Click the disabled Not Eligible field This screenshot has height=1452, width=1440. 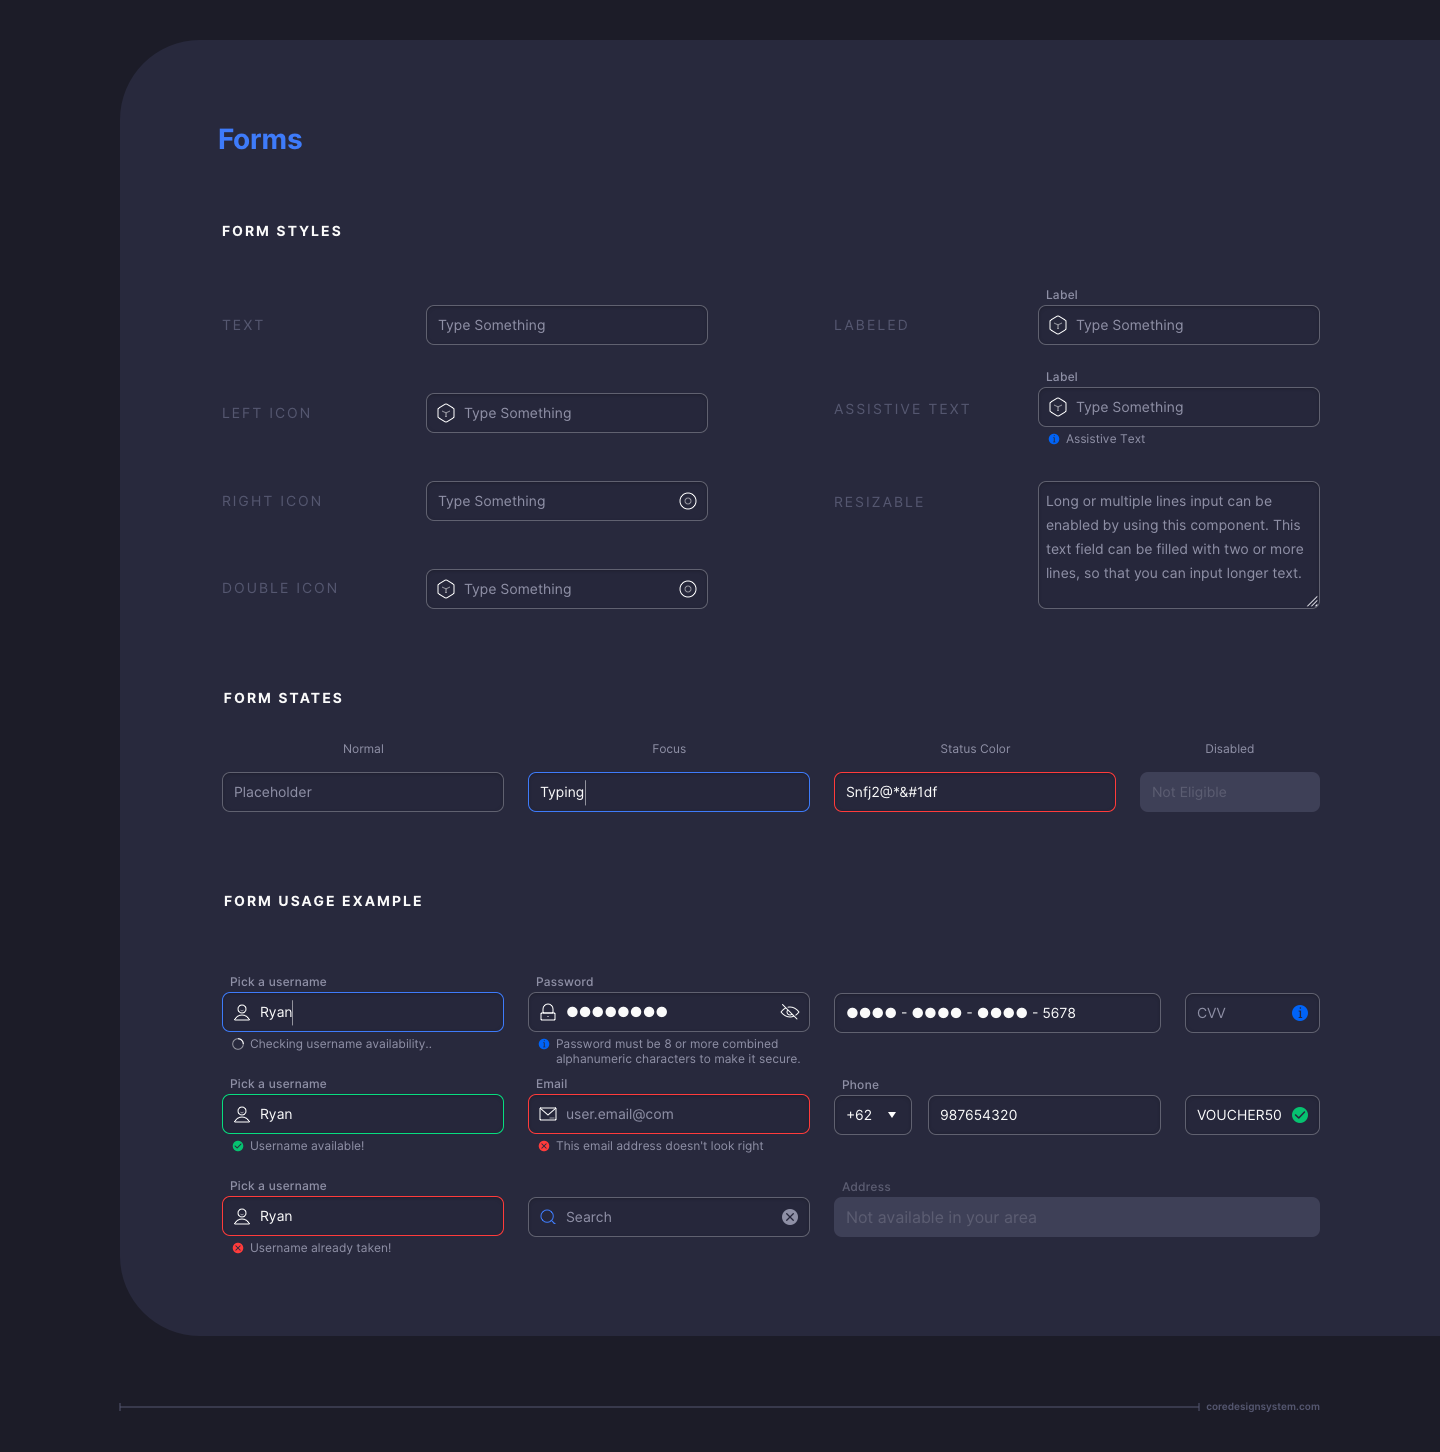pos(1230,792)
